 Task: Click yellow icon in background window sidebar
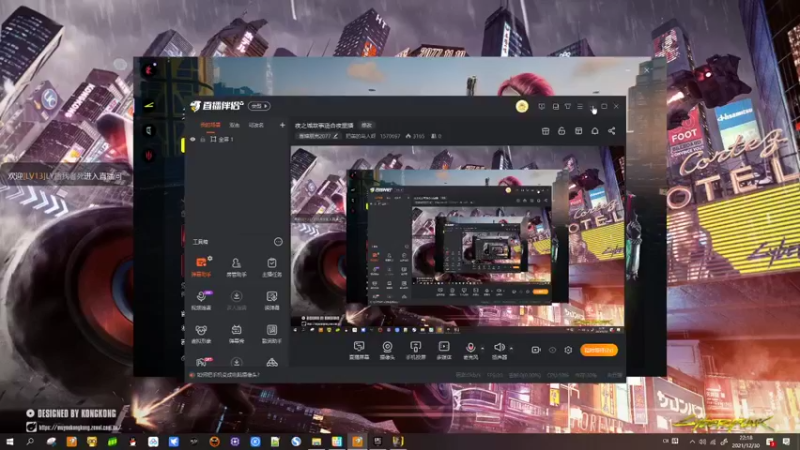point(148,106)
